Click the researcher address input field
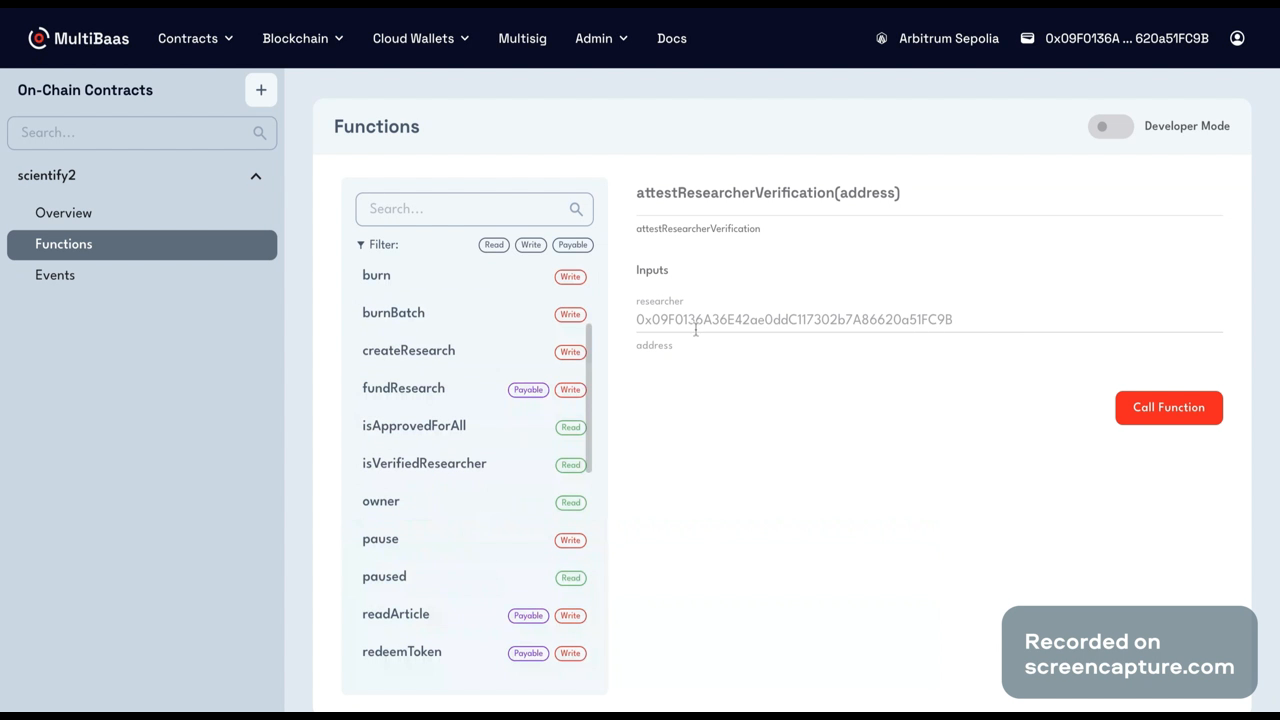 (929, 320)
